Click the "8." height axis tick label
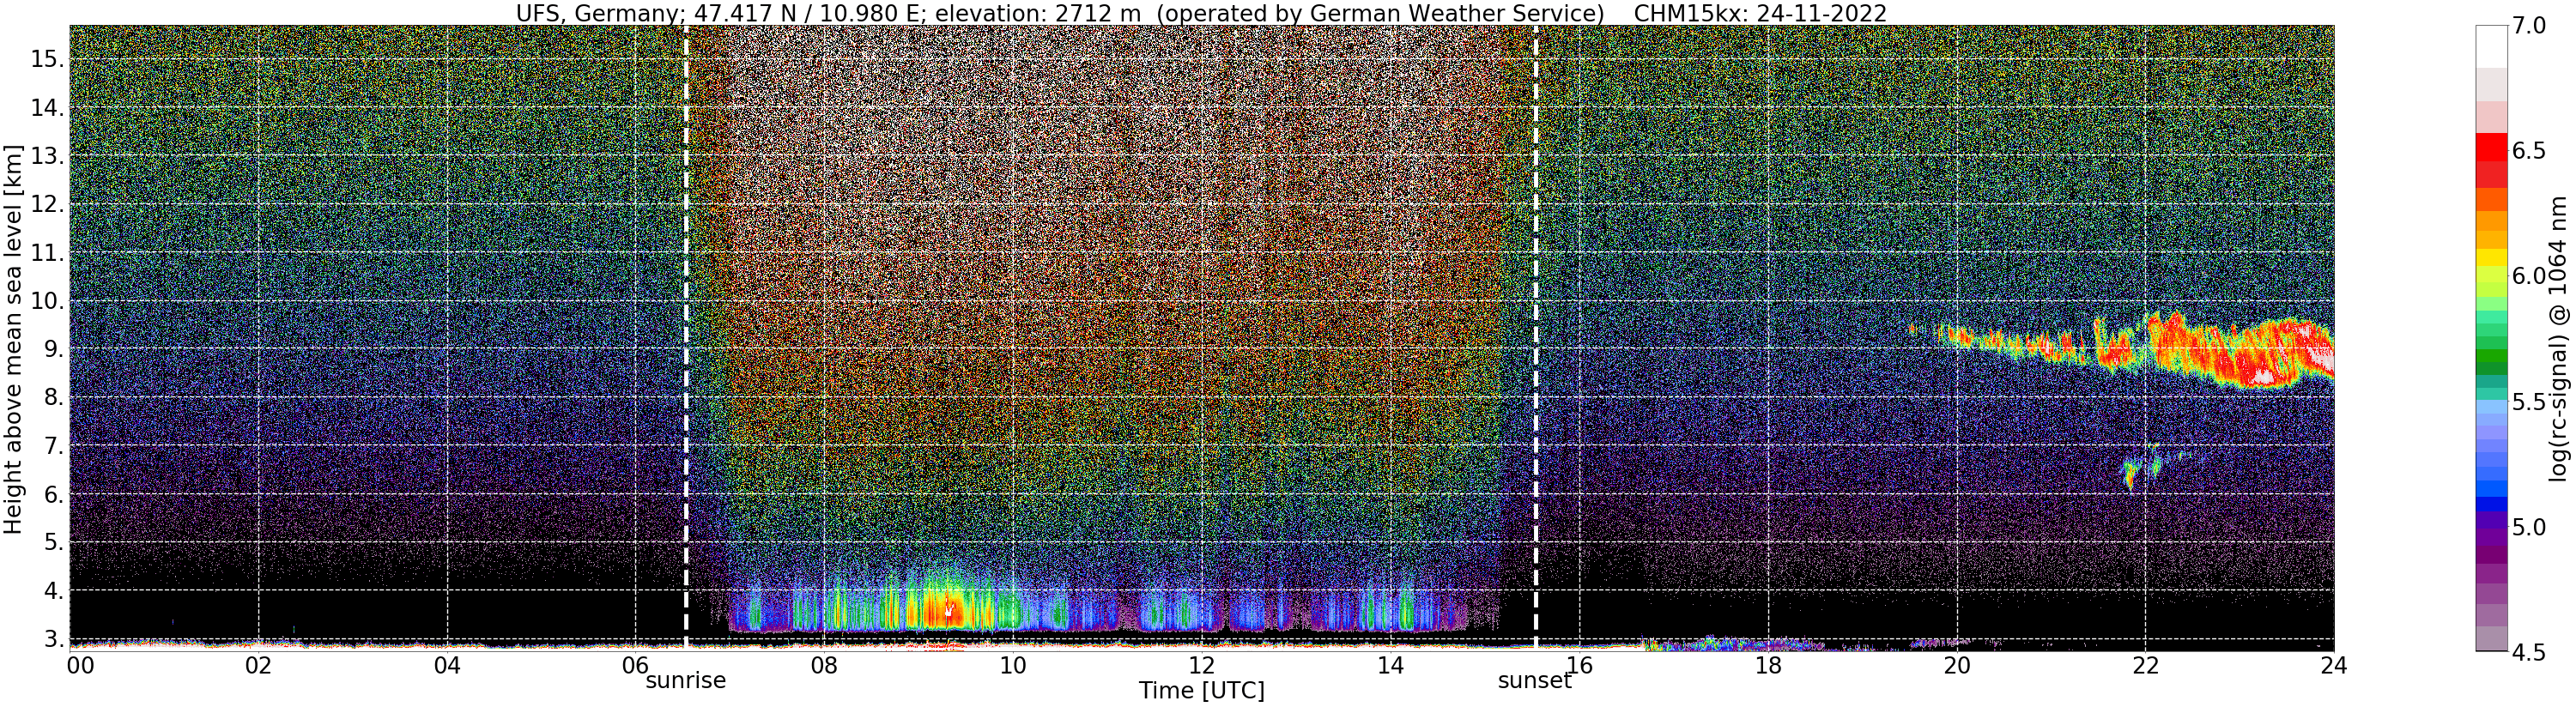Screen dimensions: 2576x707 [54, 398]
